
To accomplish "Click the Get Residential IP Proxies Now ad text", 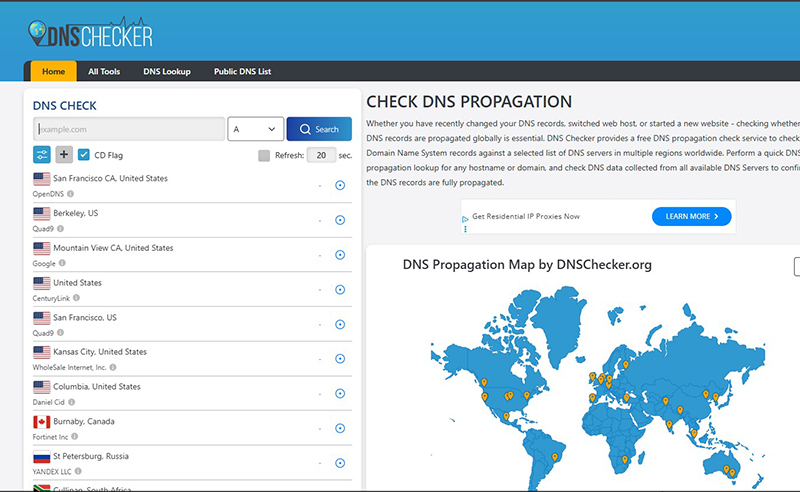I will (526, 216).
